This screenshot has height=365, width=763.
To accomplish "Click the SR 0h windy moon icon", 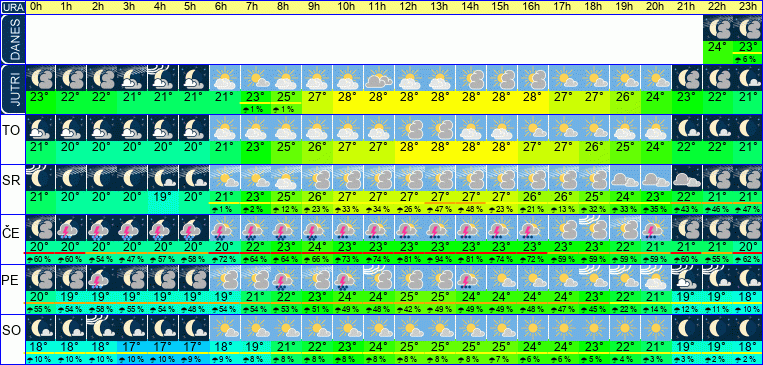I will (40, 178).
